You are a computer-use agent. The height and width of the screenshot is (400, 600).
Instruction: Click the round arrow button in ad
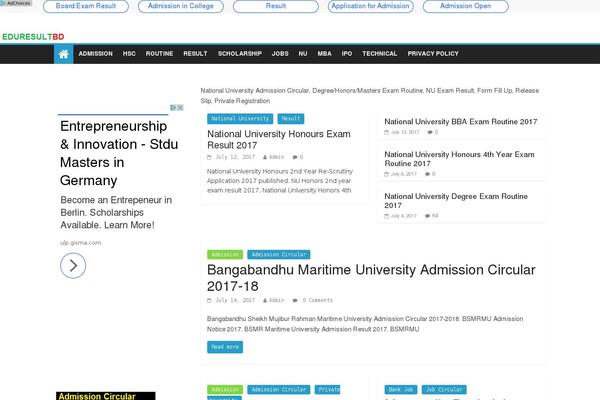(x=73, y=266)
